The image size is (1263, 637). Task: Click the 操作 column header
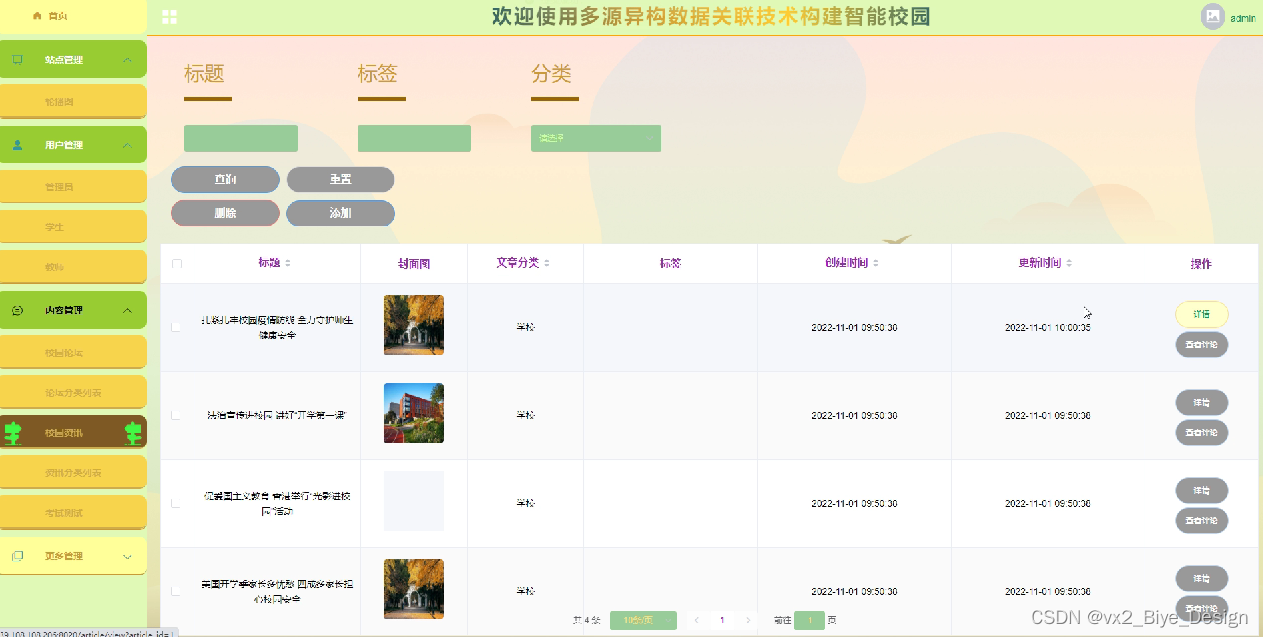pos(1201,263)
